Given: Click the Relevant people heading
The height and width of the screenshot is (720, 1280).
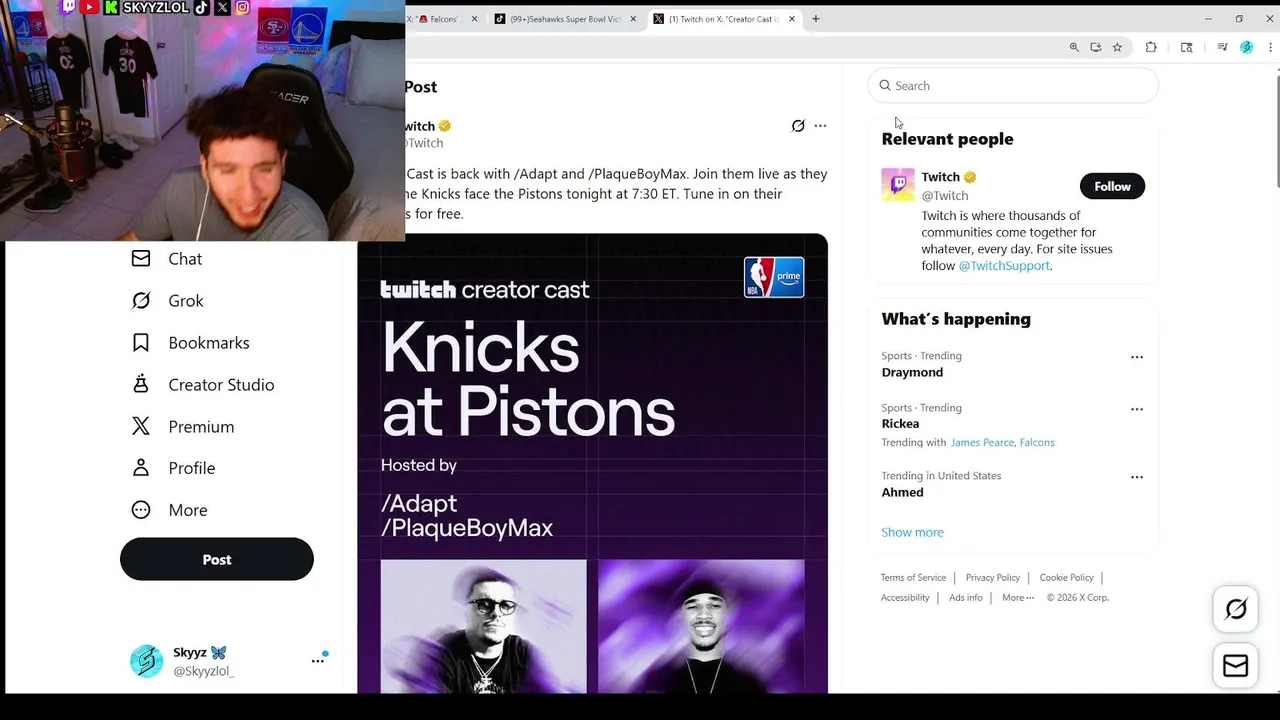Looking at the screenshot, I should pyautogui.click(x=947, y=139).
